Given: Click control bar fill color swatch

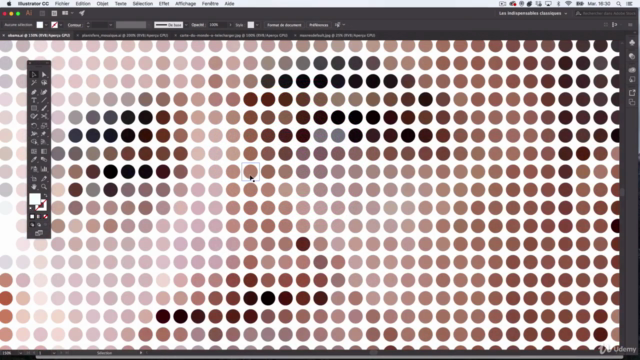Looking at the screenshot, I should click(40, 25).
